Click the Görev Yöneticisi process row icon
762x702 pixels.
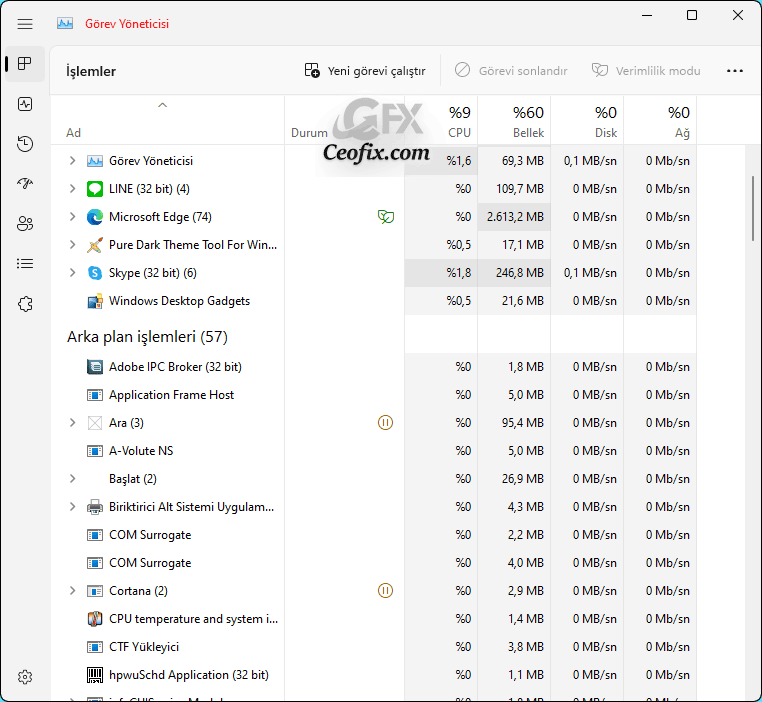(95, 161)
